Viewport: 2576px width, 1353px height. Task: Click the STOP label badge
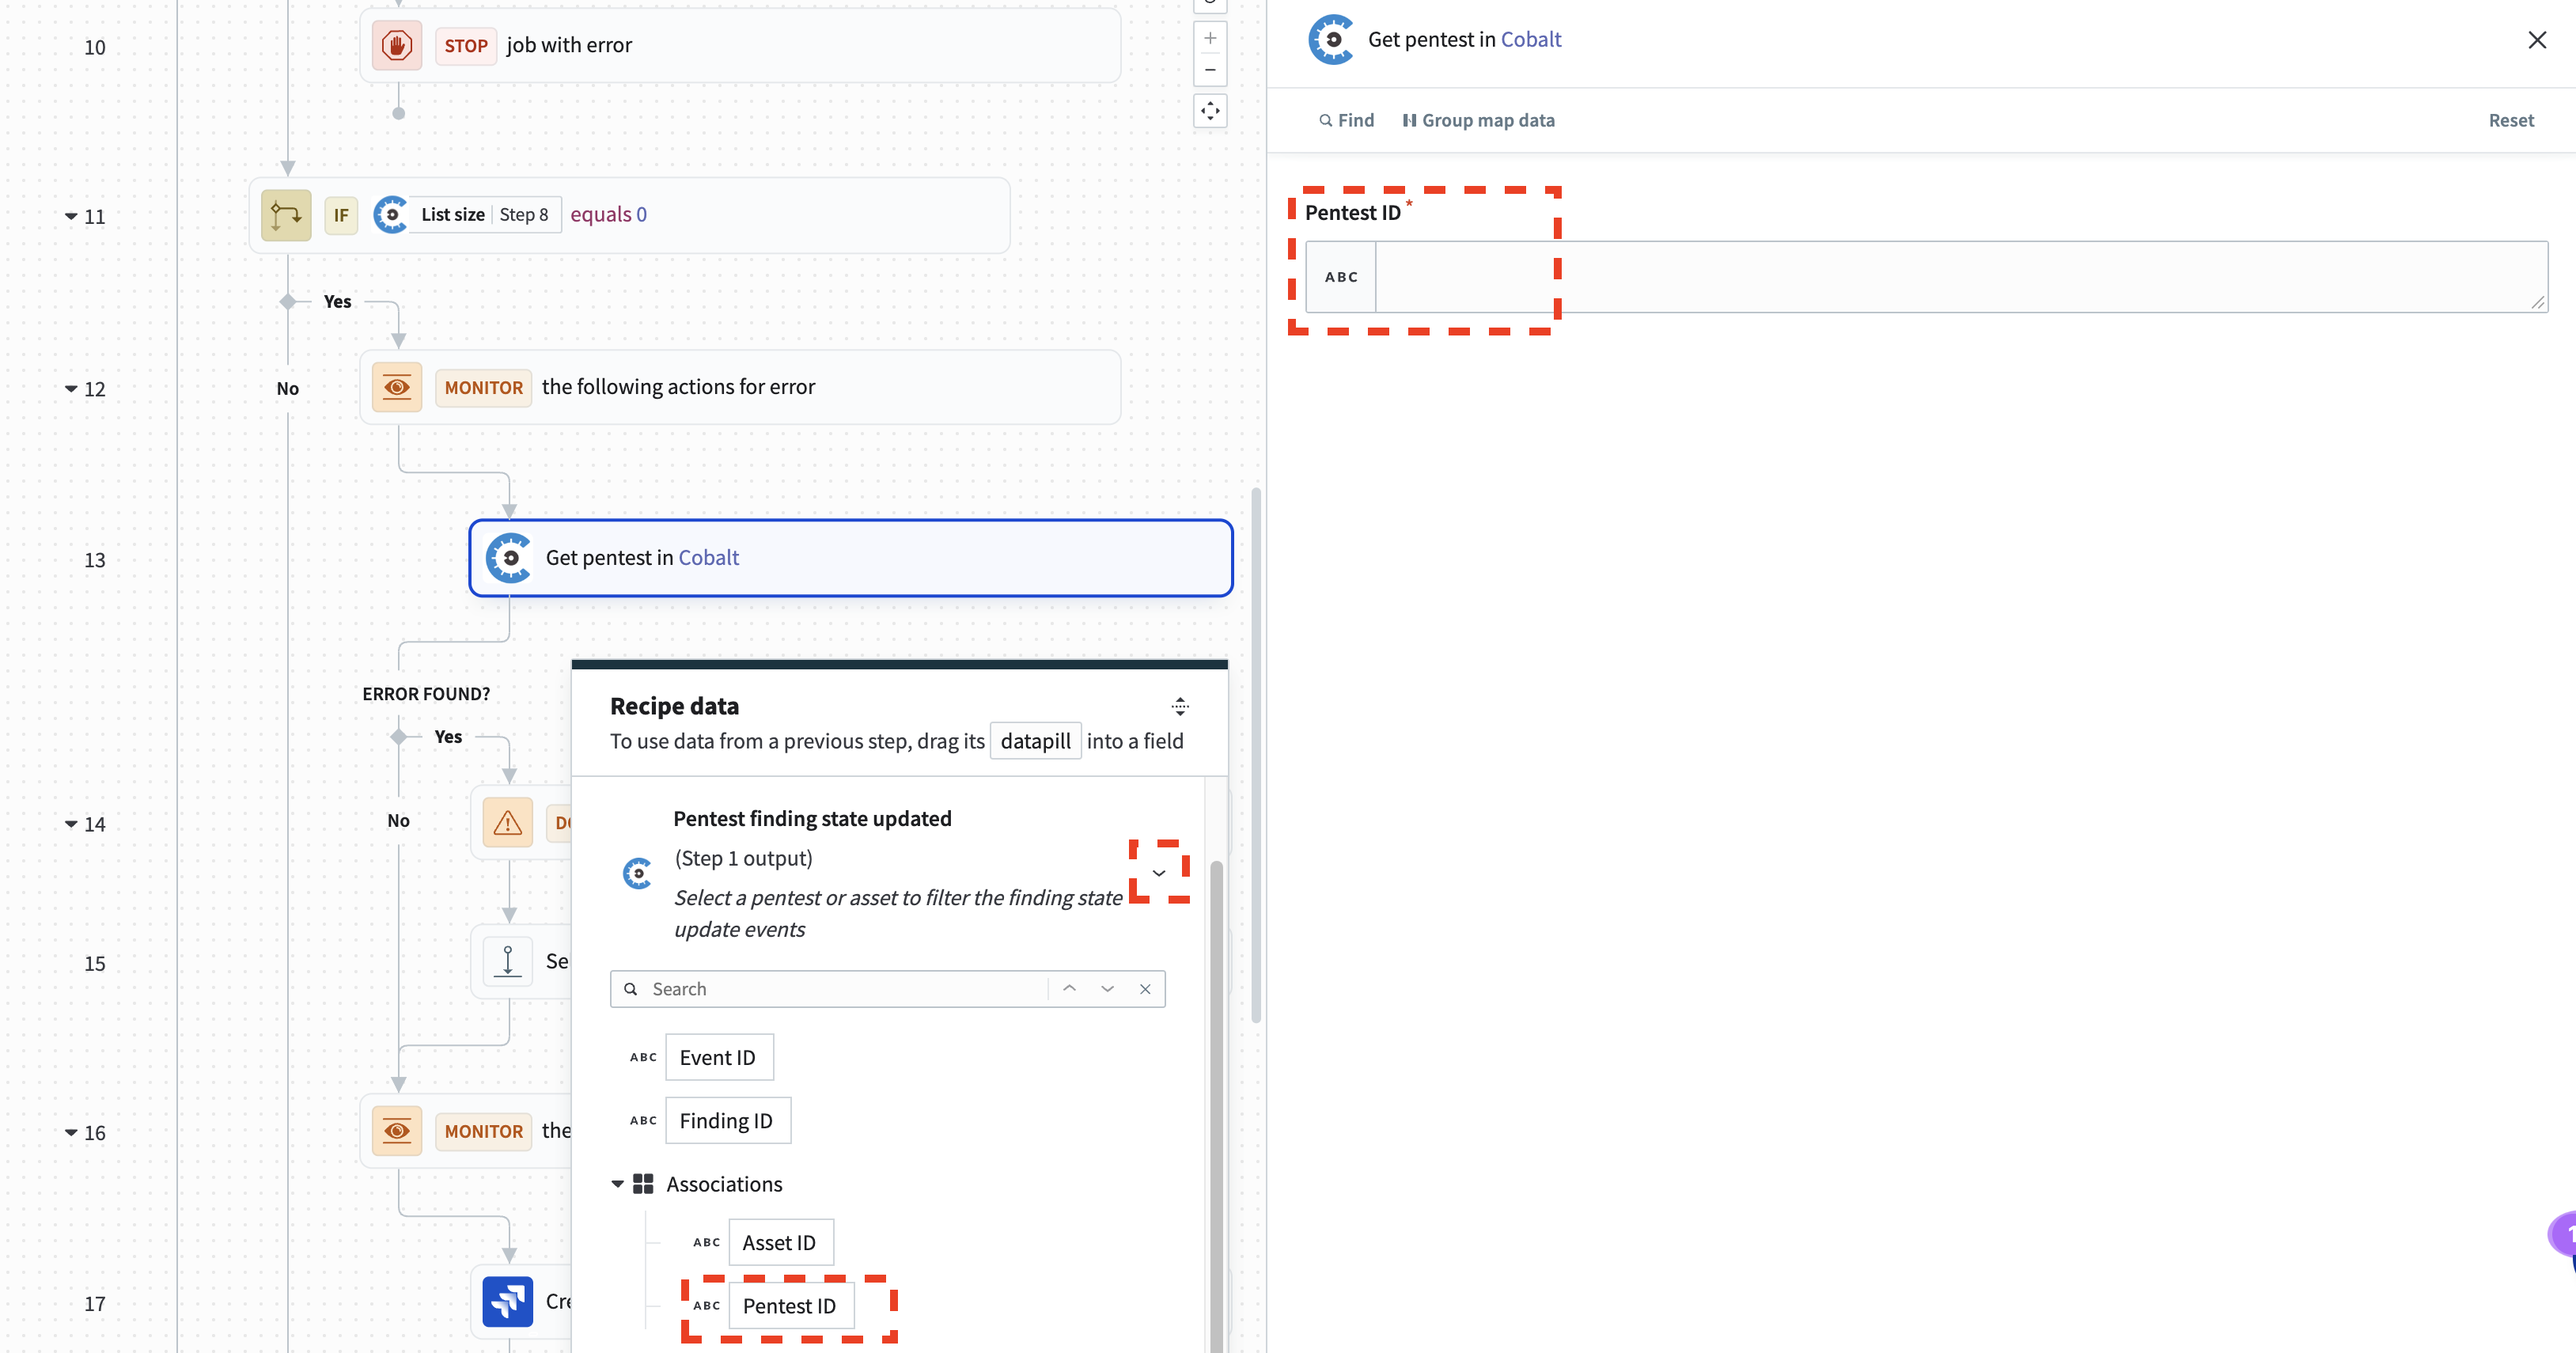click(466, 45)
